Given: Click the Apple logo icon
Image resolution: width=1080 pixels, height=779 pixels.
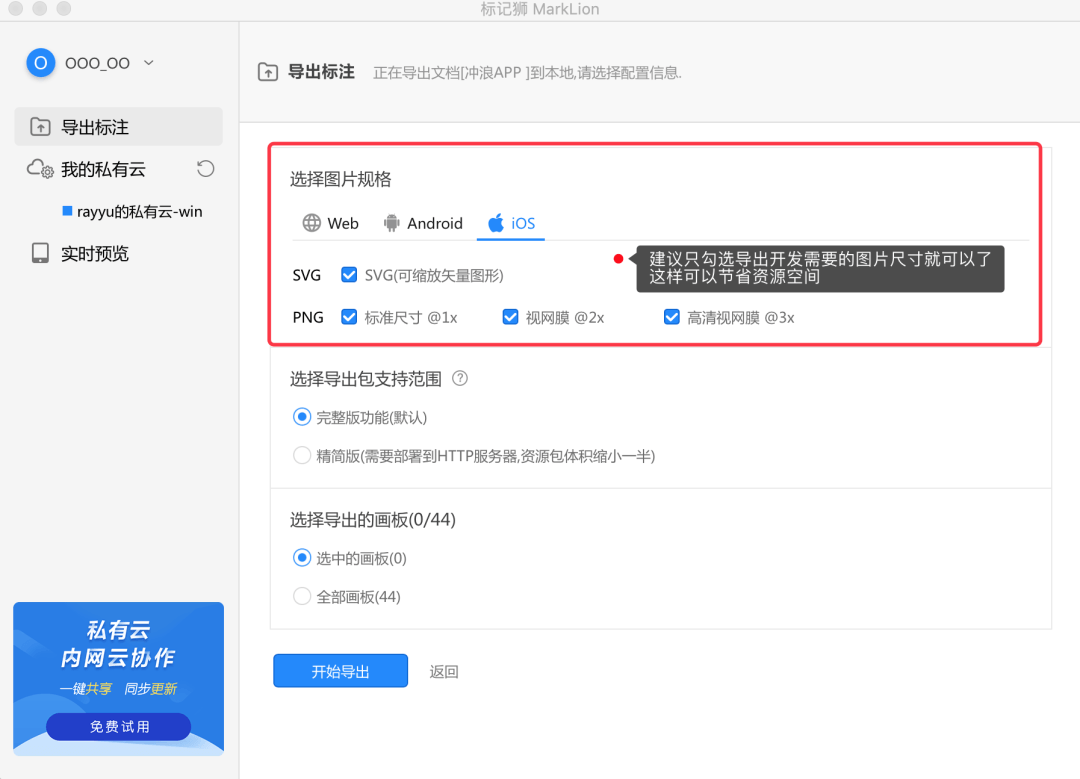Looking at the screenshot, I should coord(496,223).
